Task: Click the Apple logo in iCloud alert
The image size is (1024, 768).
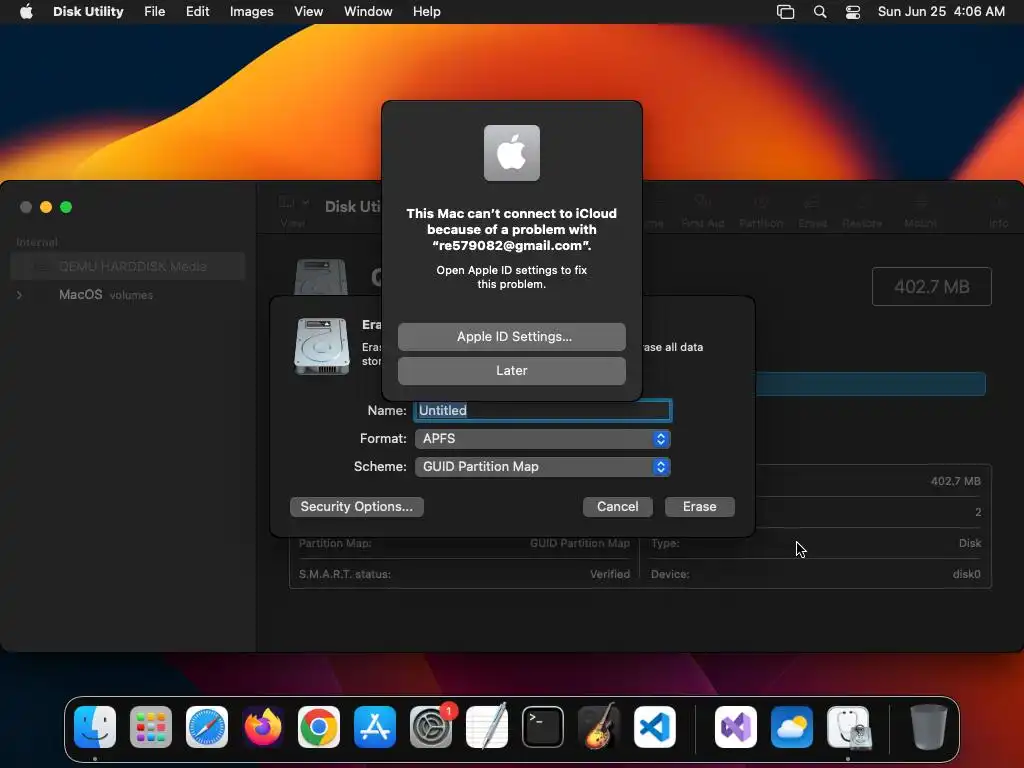Action: pos(511,153)
